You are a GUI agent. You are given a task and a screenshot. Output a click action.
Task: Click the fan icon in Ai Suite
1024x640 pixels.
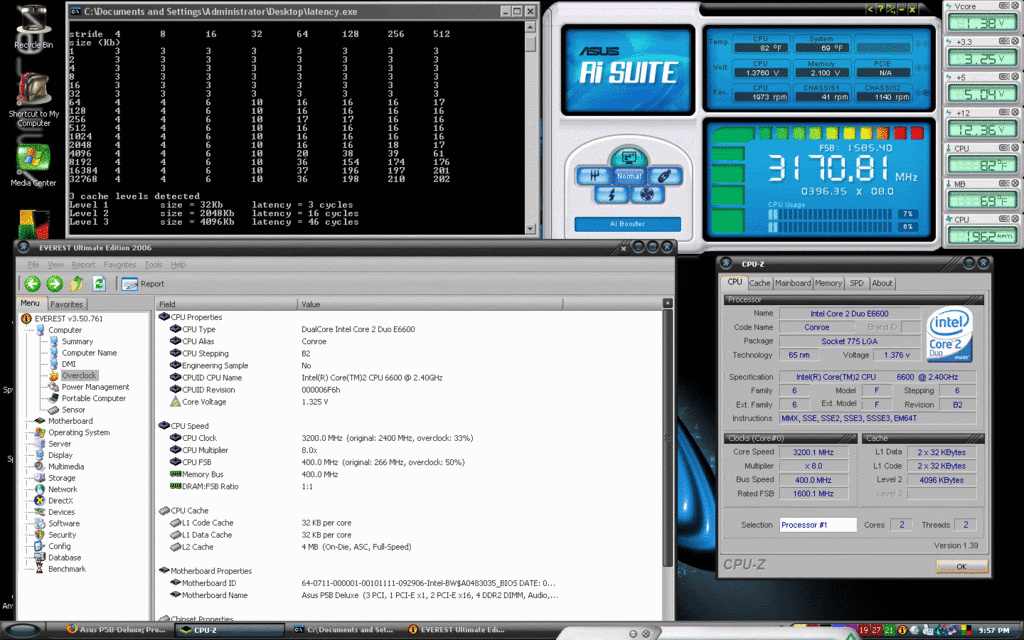[x=647, y=194]
